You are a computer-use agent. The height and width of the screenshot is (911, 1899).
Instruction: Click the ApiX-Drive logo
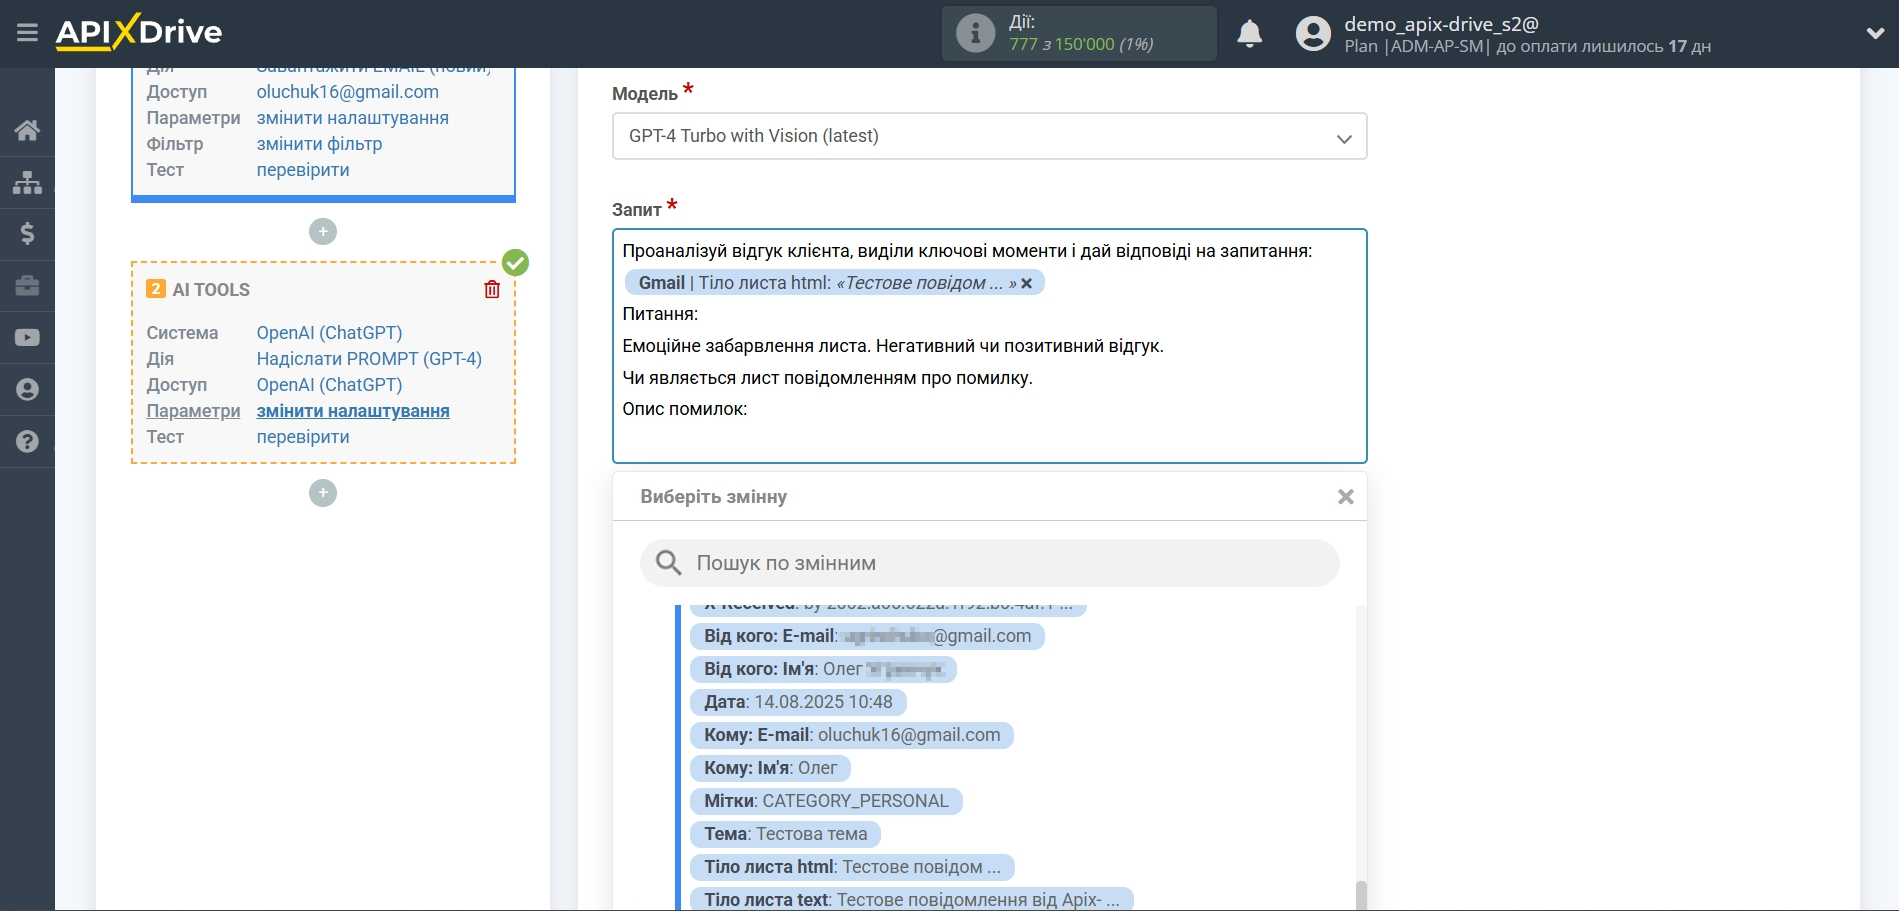tap(139, 32)
